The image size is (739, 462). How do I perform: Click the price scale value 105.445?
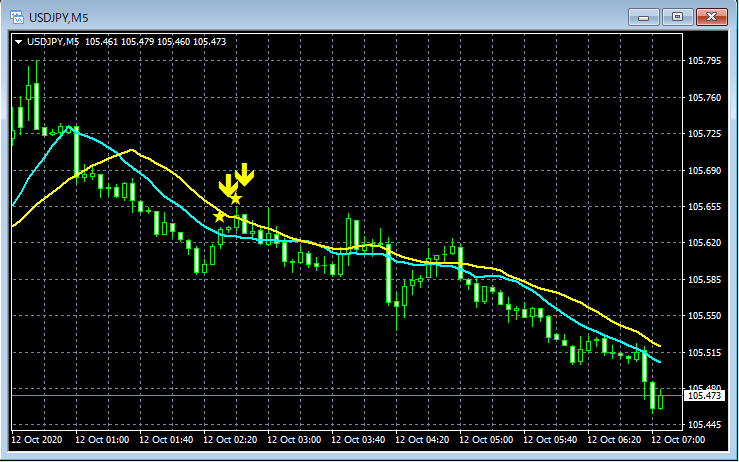point(705,425)
